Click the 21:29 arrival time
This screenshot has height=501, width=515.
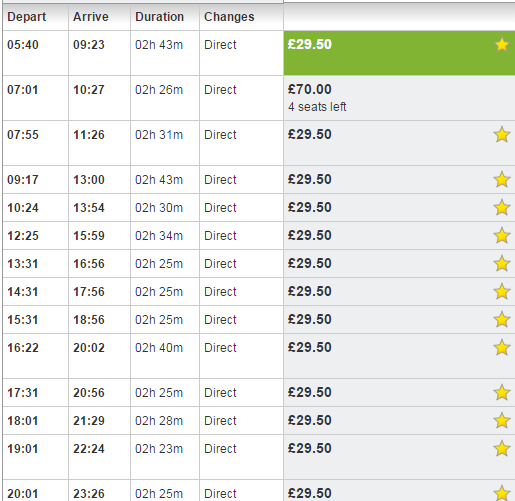tap(89, 420)
